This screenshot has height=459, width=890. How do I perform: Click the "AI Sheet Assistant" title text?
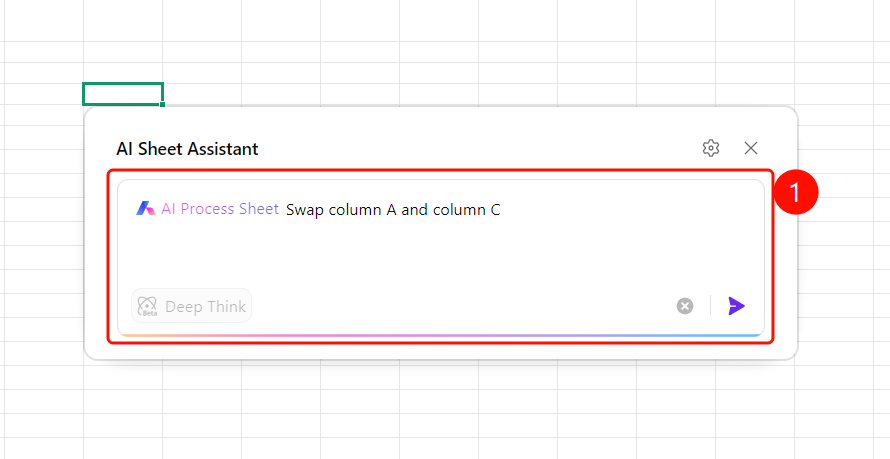point(187,149)
